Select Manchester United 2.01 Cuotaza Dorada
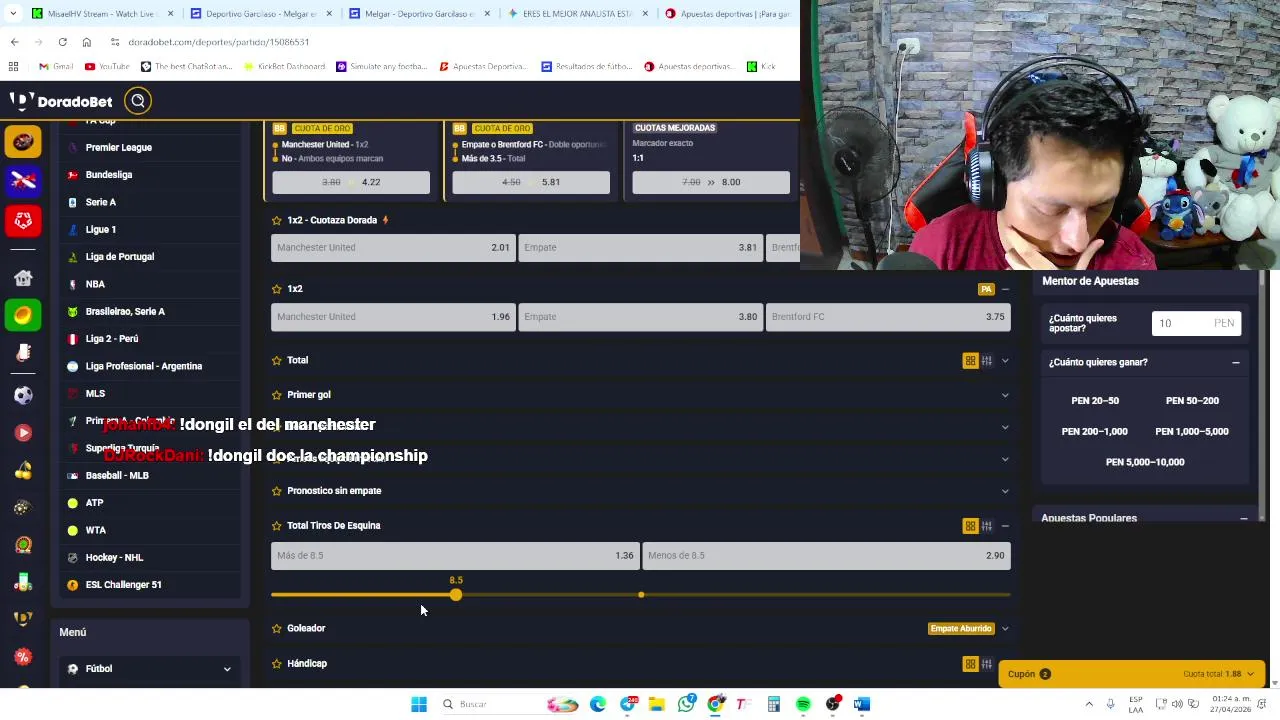This screenshot has height=720, width=1280. pos(393,247)
